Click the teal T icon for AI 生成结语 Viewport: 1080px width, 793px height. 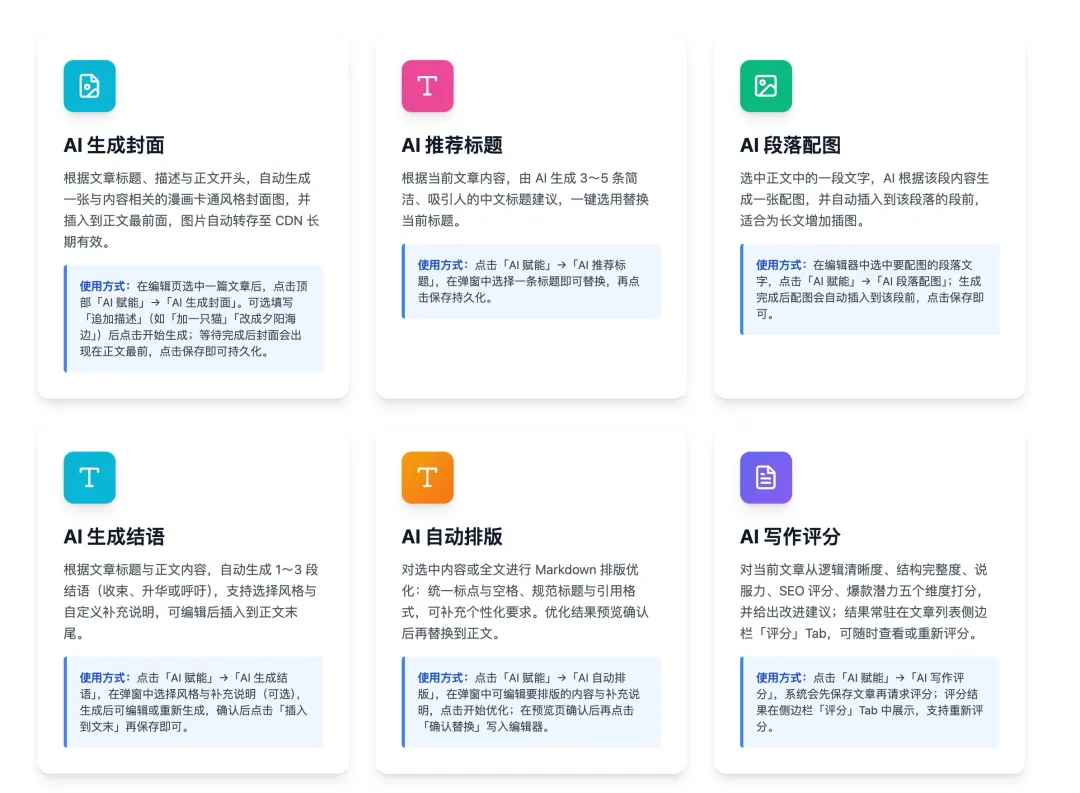90,477
